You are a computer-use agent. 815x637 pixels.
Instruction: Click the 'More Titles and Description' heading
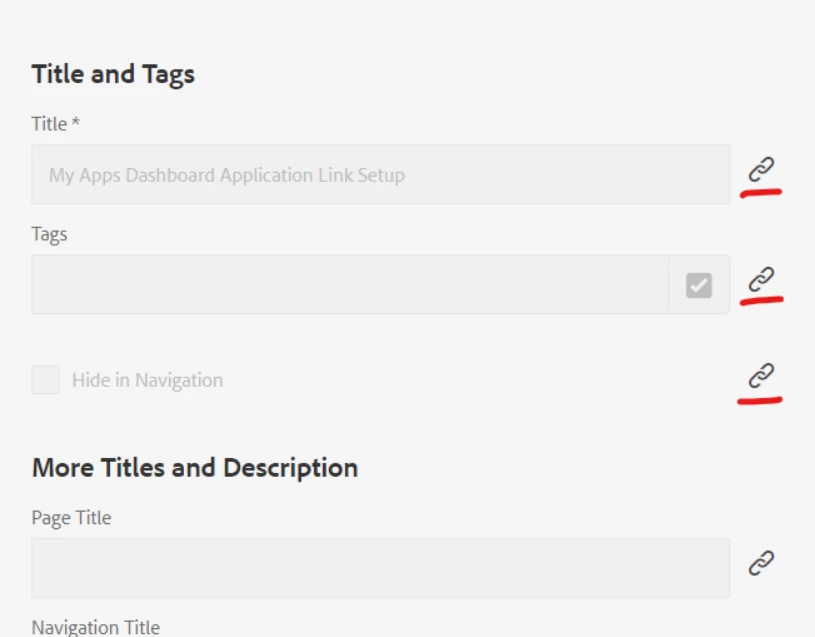tap(195, 468)
